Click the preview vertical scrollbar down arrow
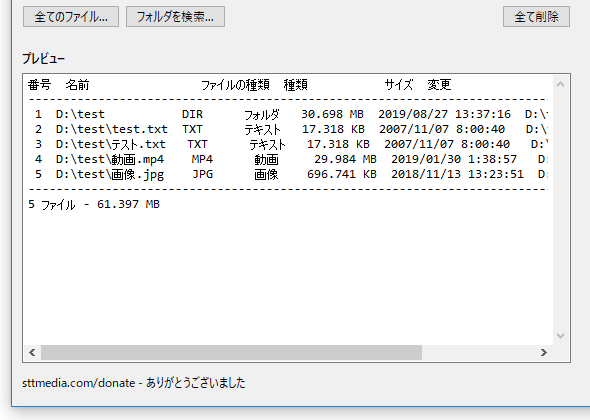Screen dimensions: 590x420 pyautogui.click(x=560, y=336)
